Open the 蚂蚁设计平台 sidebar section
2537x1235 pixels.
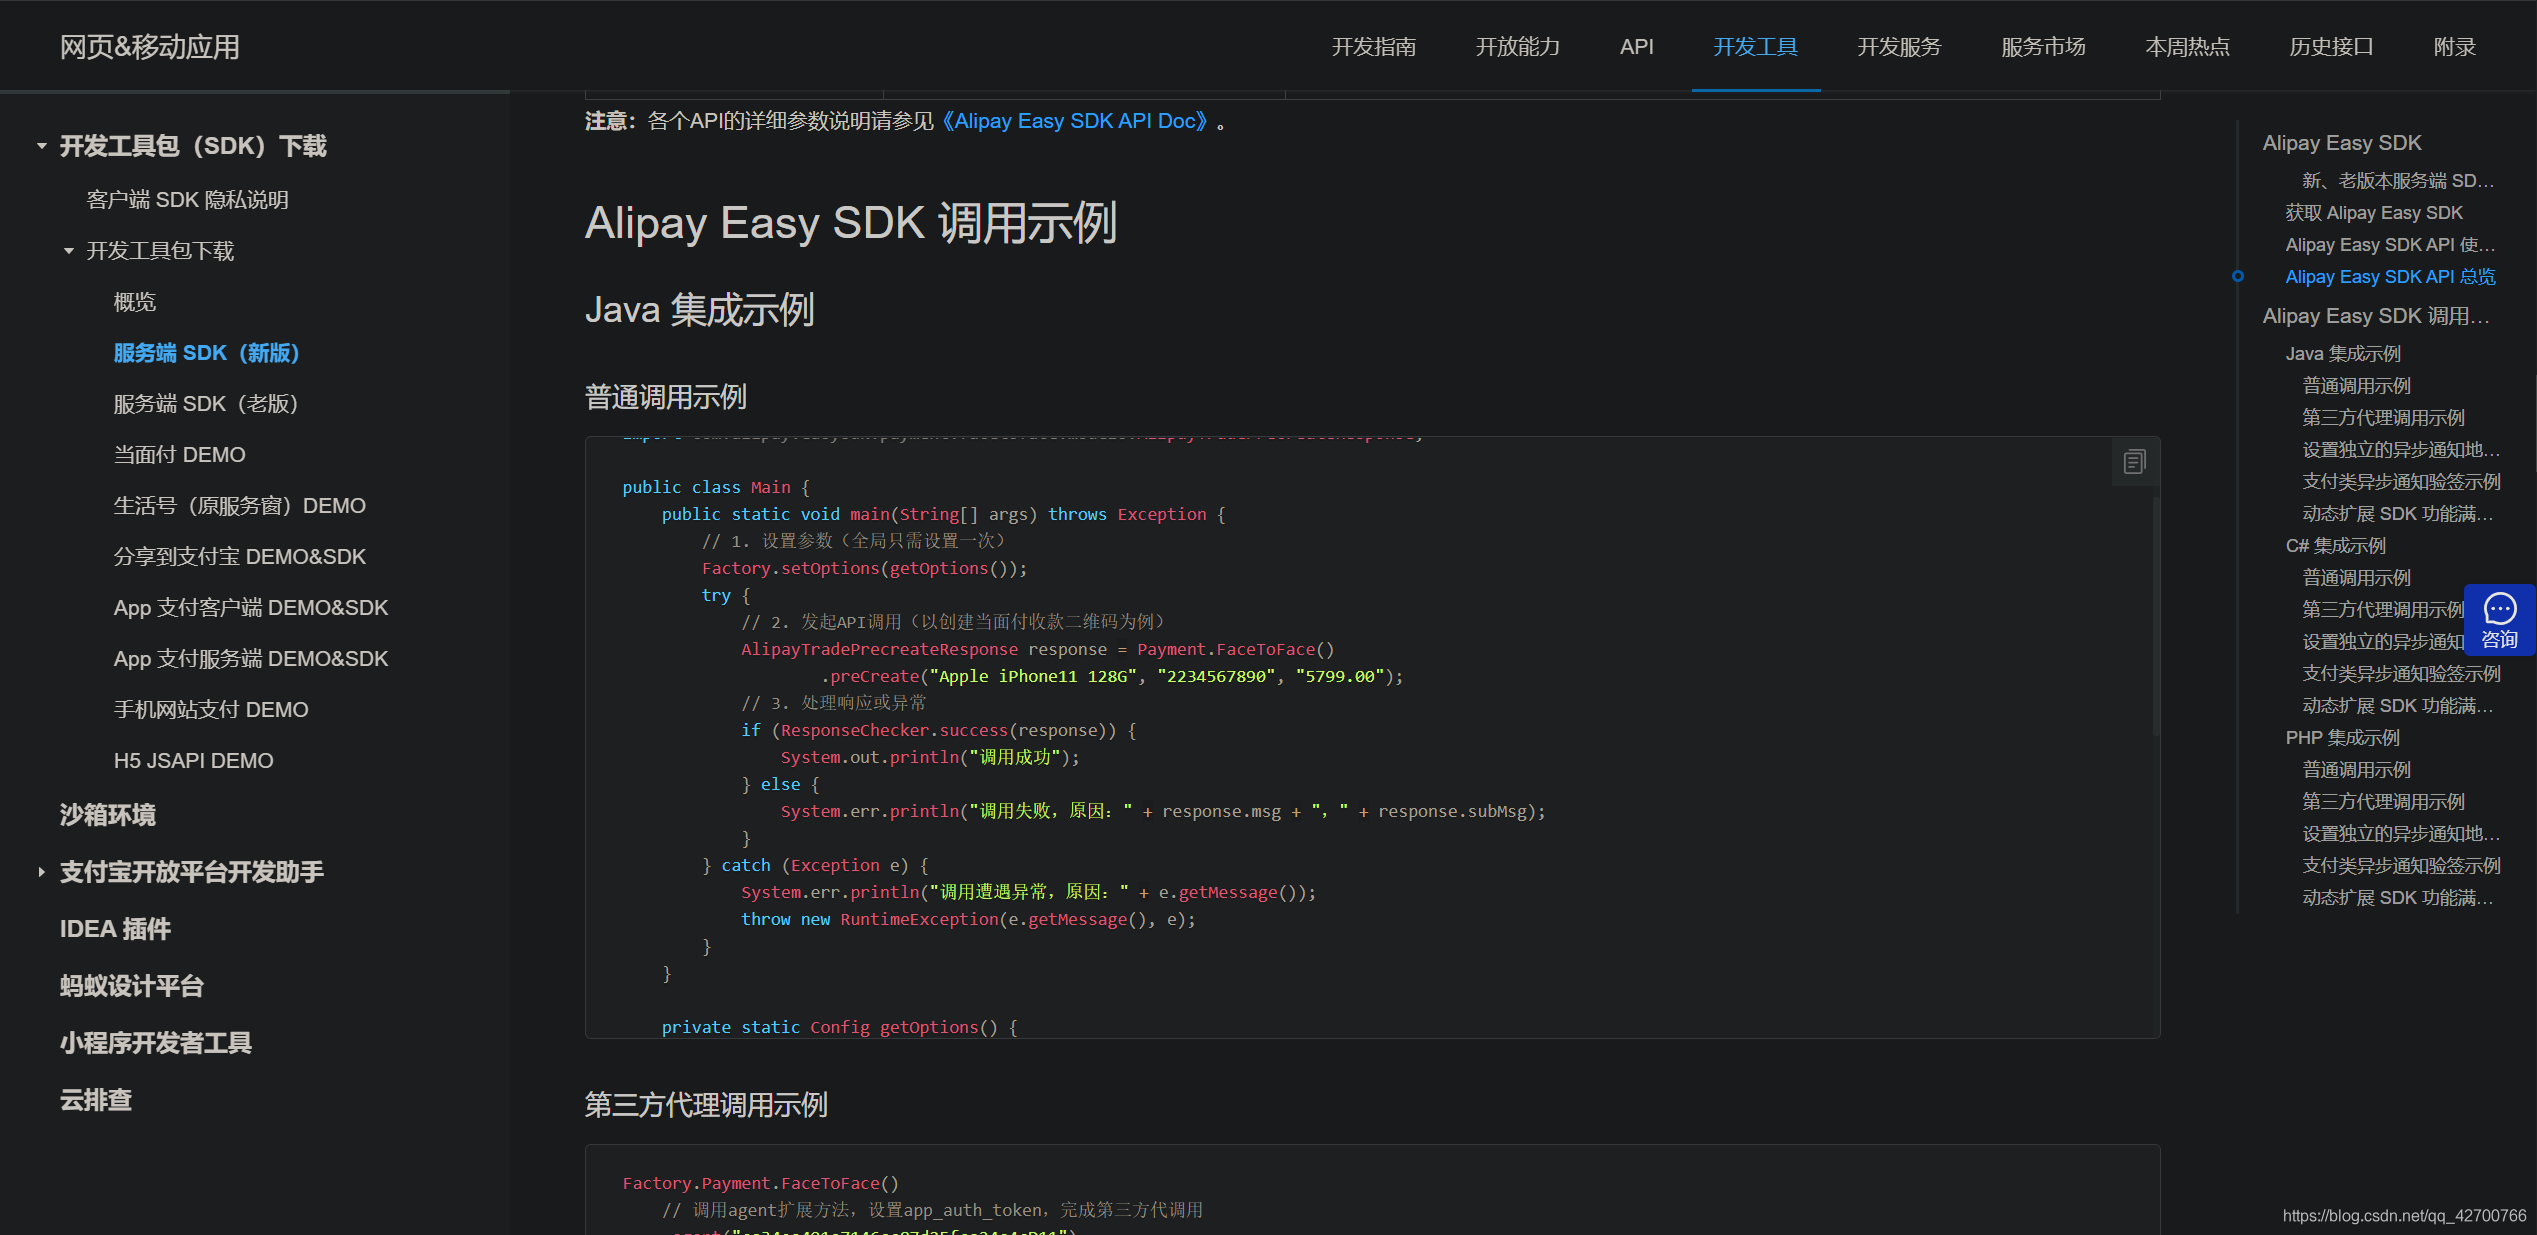pyautogui.click(x=131, y=986)
